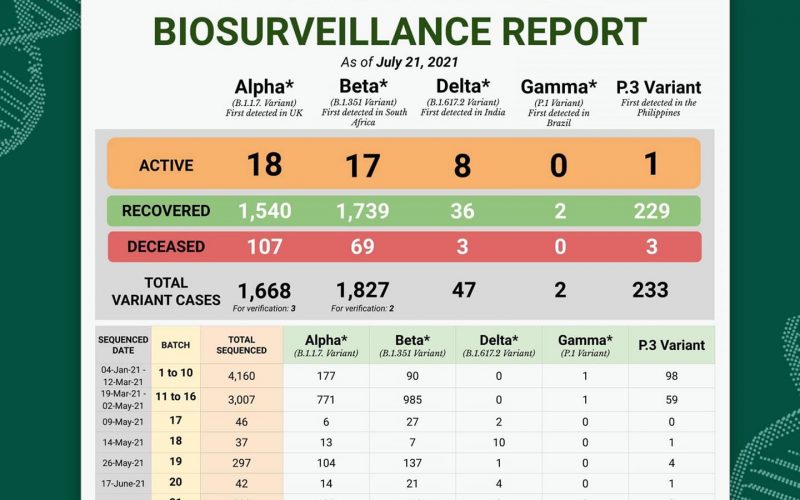Select the '11 to 16' batch cell

click(175, 399)
